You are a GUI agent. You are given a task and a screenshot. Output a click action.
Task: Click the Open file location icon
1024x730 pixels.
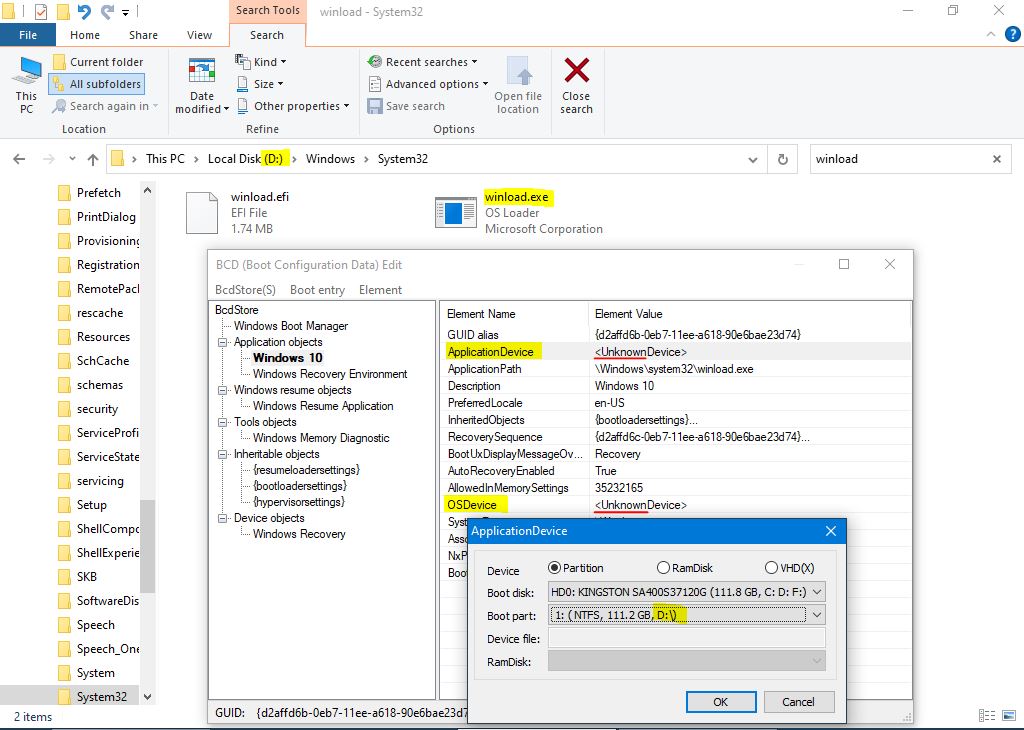[x=517, y=72]
